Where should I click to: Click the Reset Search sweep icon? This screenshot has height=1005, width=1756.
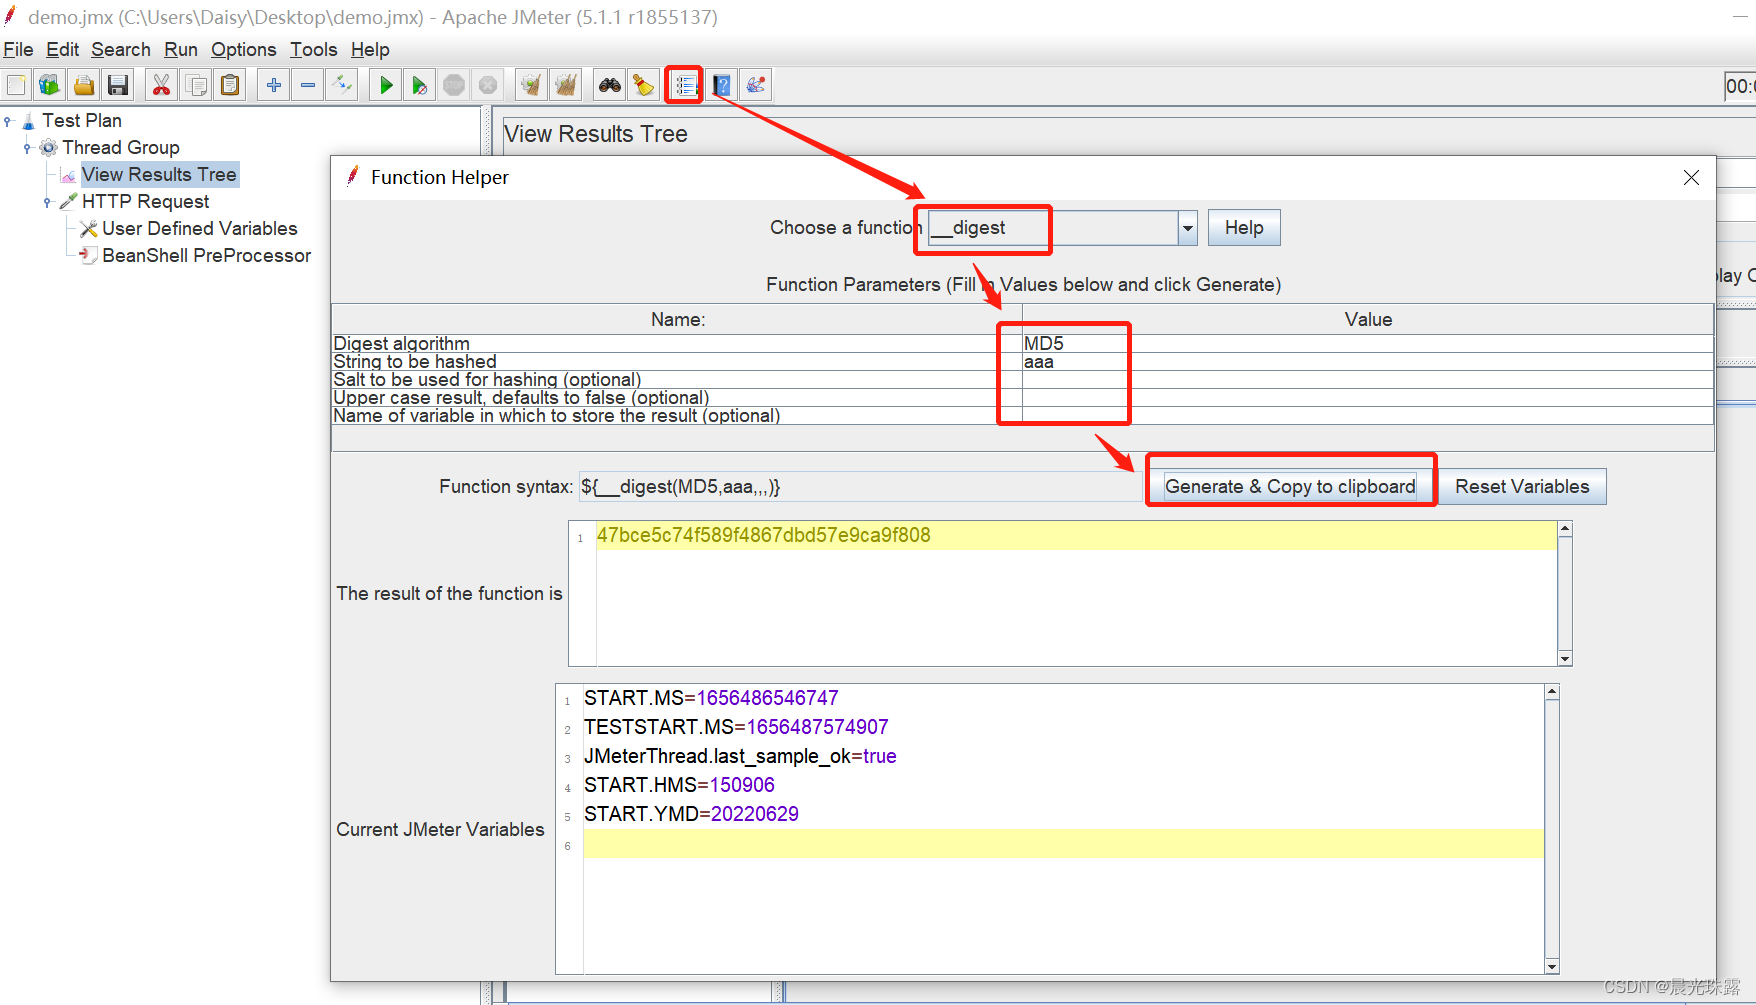[643, 85]
